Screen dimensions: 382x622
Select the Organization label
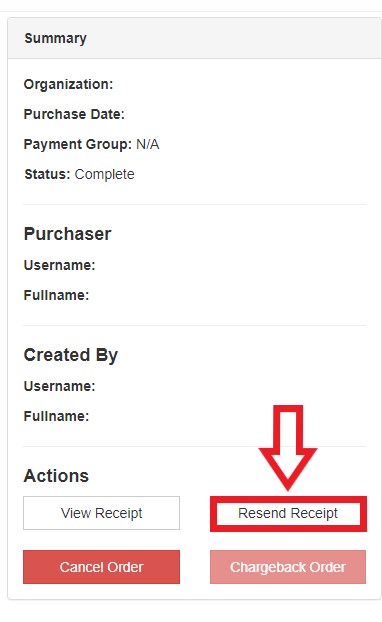[68, 84]
